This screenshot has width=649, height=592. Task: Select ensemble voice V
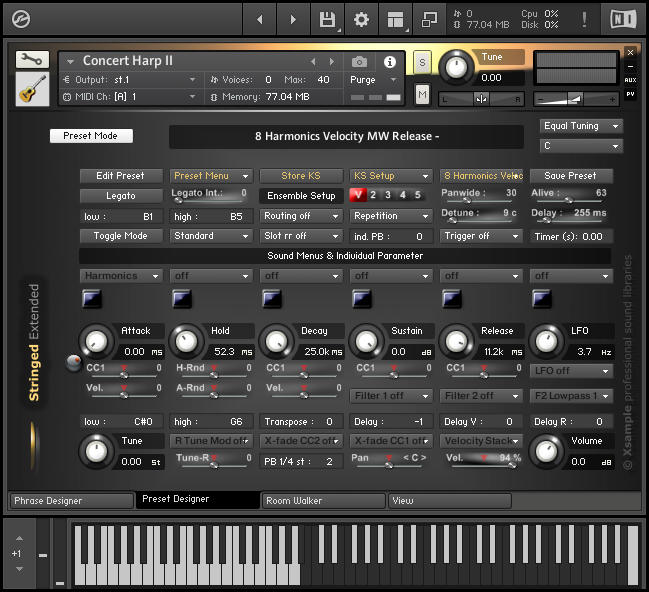(358, 195)
